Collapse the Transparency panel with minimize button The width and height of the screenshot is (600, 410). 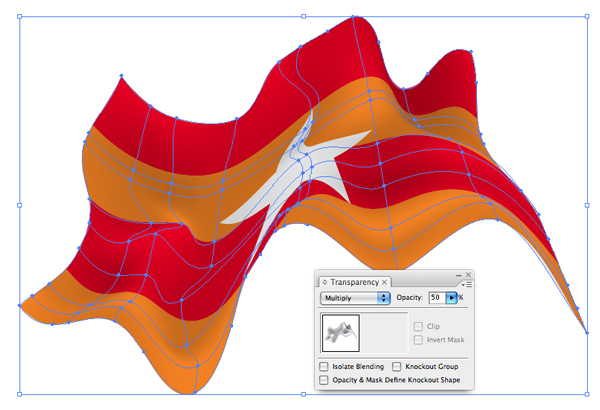pyautogui.click(x=458, y=275)
